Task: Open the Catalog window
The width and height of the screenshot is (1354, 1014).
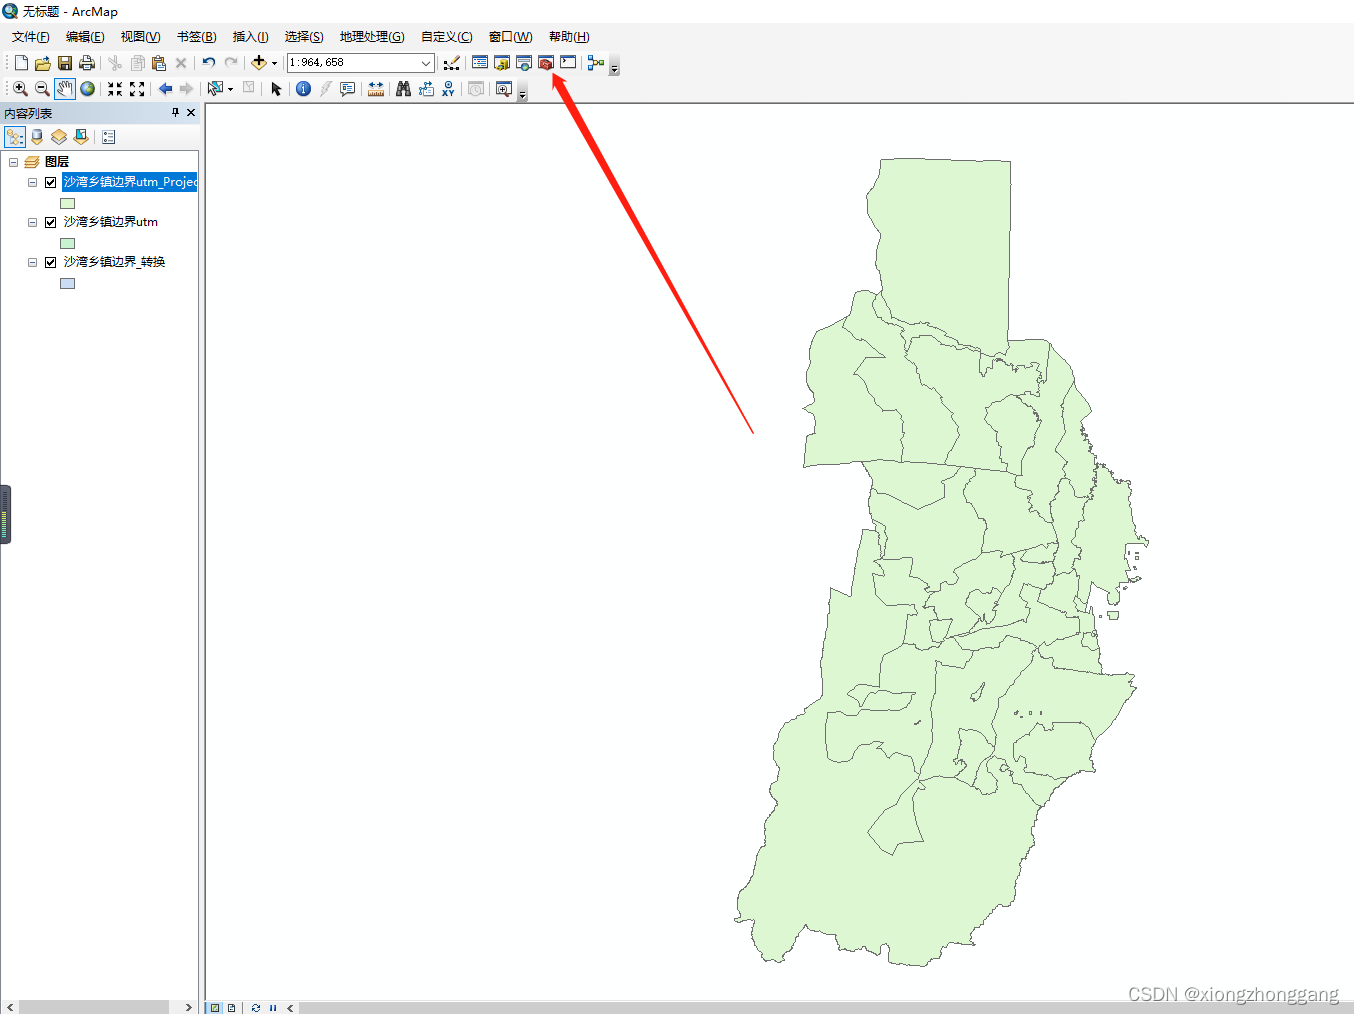Action: [x=501, y=62]
